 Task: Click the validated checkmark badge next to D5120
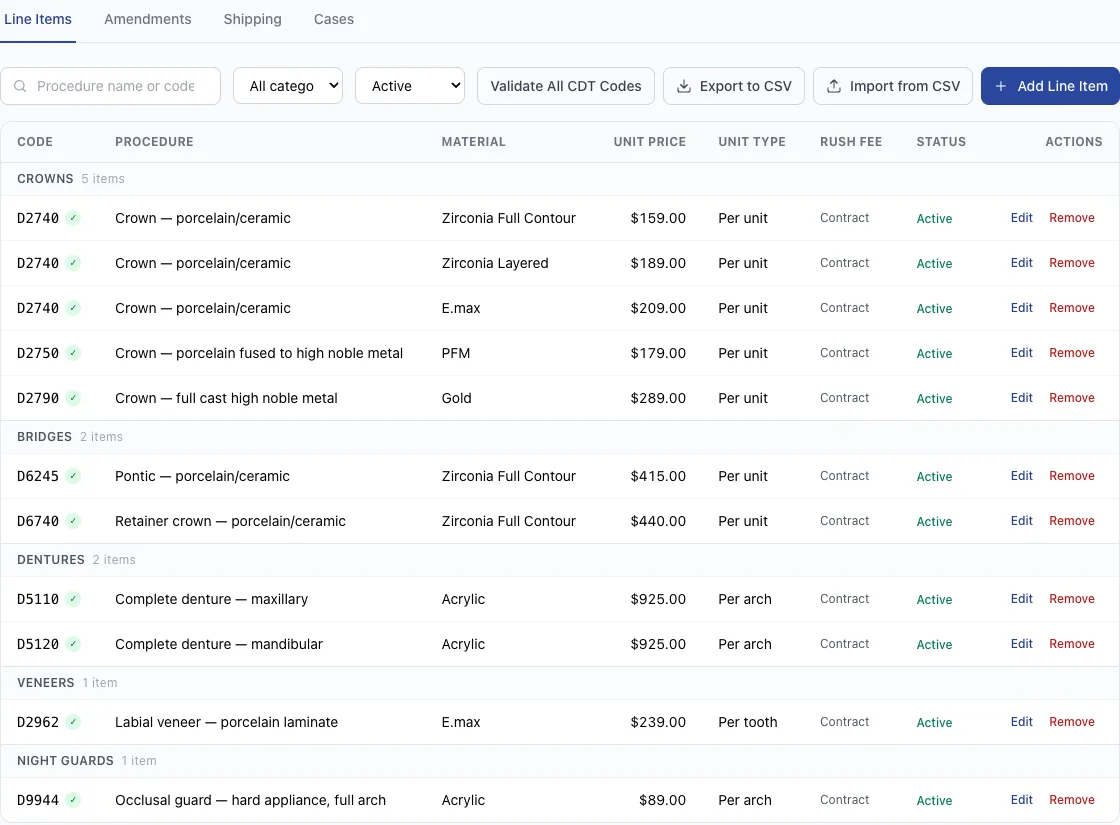coord(73,644)
